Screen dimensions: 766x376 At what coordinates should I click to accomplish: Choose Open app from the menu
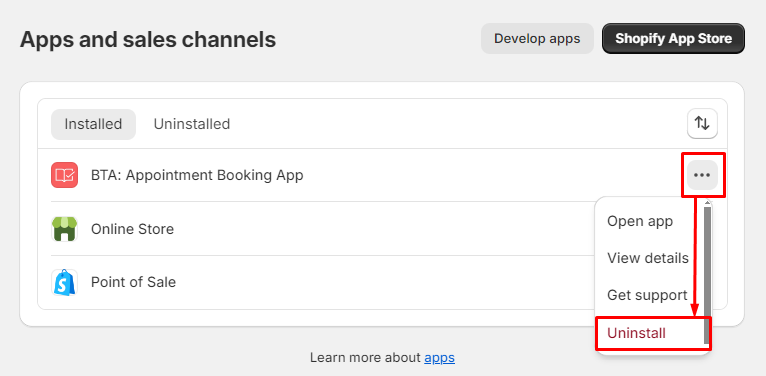(x=640, y=221)
